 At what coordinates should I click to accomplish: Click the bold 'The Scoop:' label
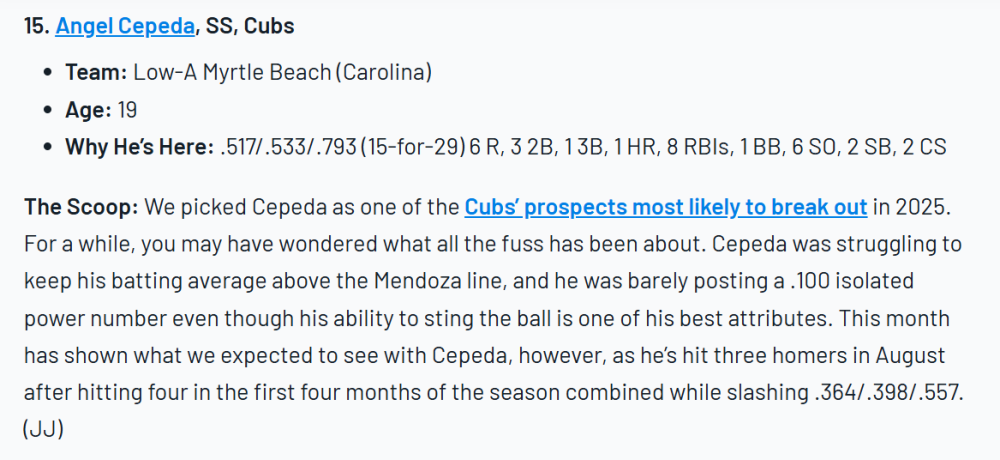81,208
